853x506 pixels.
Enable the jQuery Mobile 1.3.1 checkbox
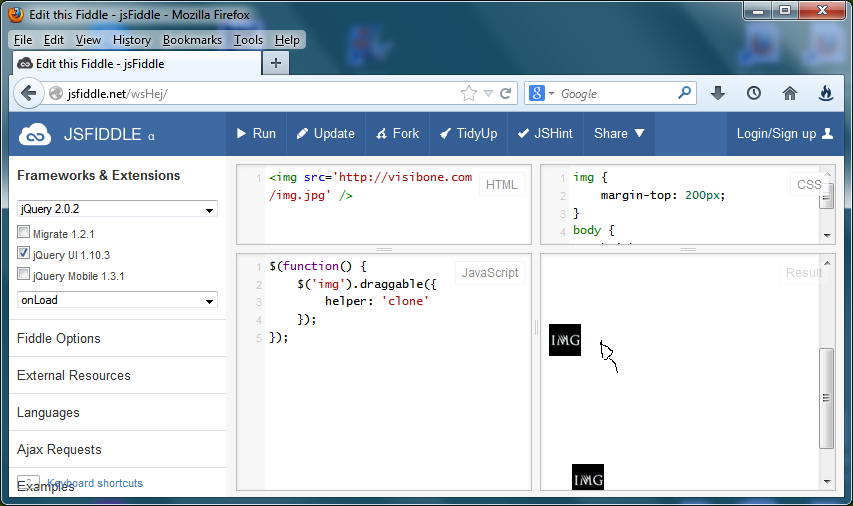[x=23, y=274]
